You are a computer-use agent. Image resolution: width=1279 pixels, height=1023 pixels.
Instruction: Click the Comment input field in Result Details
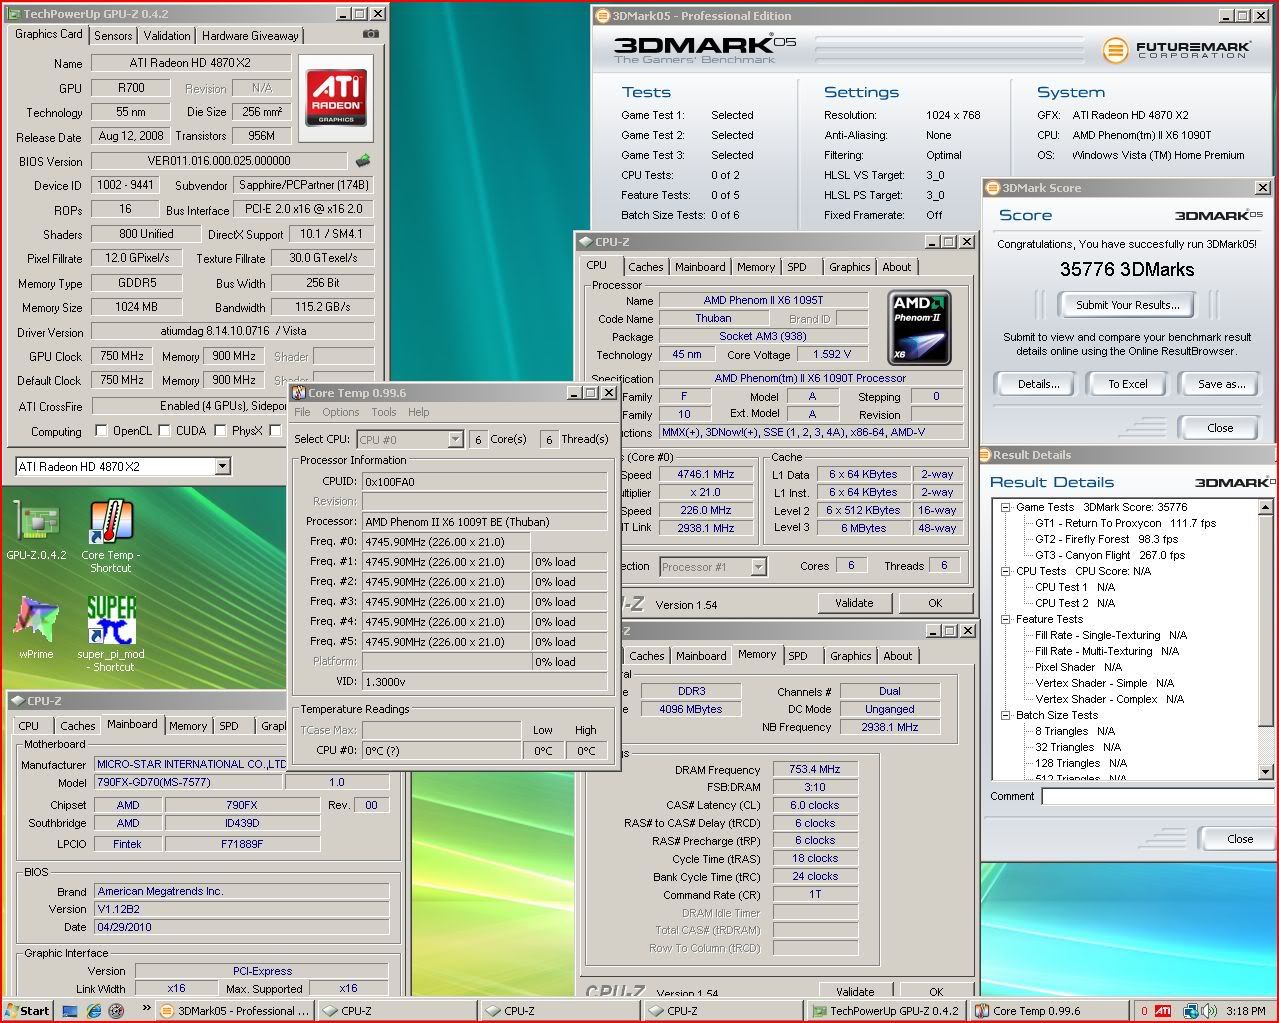point(1156,796)
